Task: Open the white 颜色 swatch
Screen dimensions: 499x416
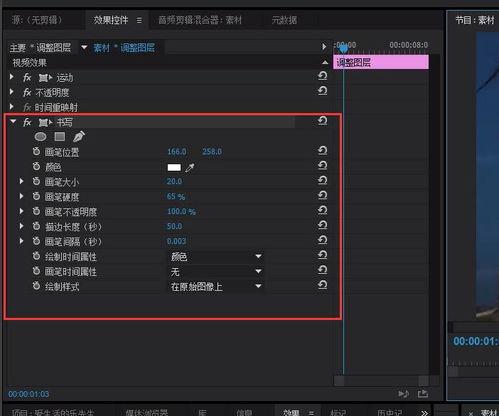Action: (x=174, y=167)
